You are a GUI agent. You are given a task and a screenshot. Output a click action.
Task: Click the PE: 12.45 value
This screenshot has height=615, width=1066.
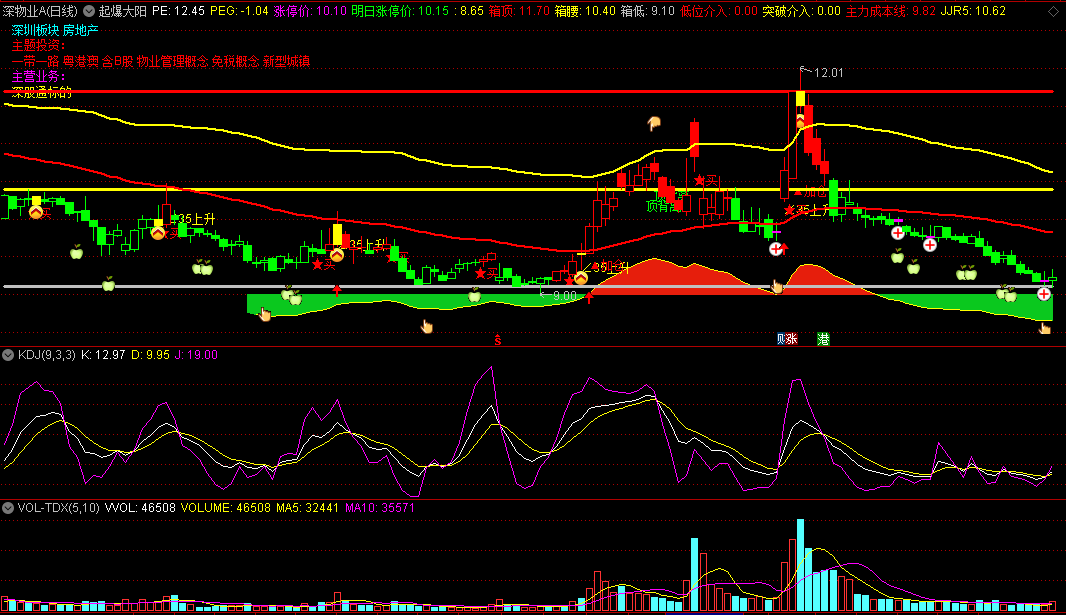[x=178, y=11]
